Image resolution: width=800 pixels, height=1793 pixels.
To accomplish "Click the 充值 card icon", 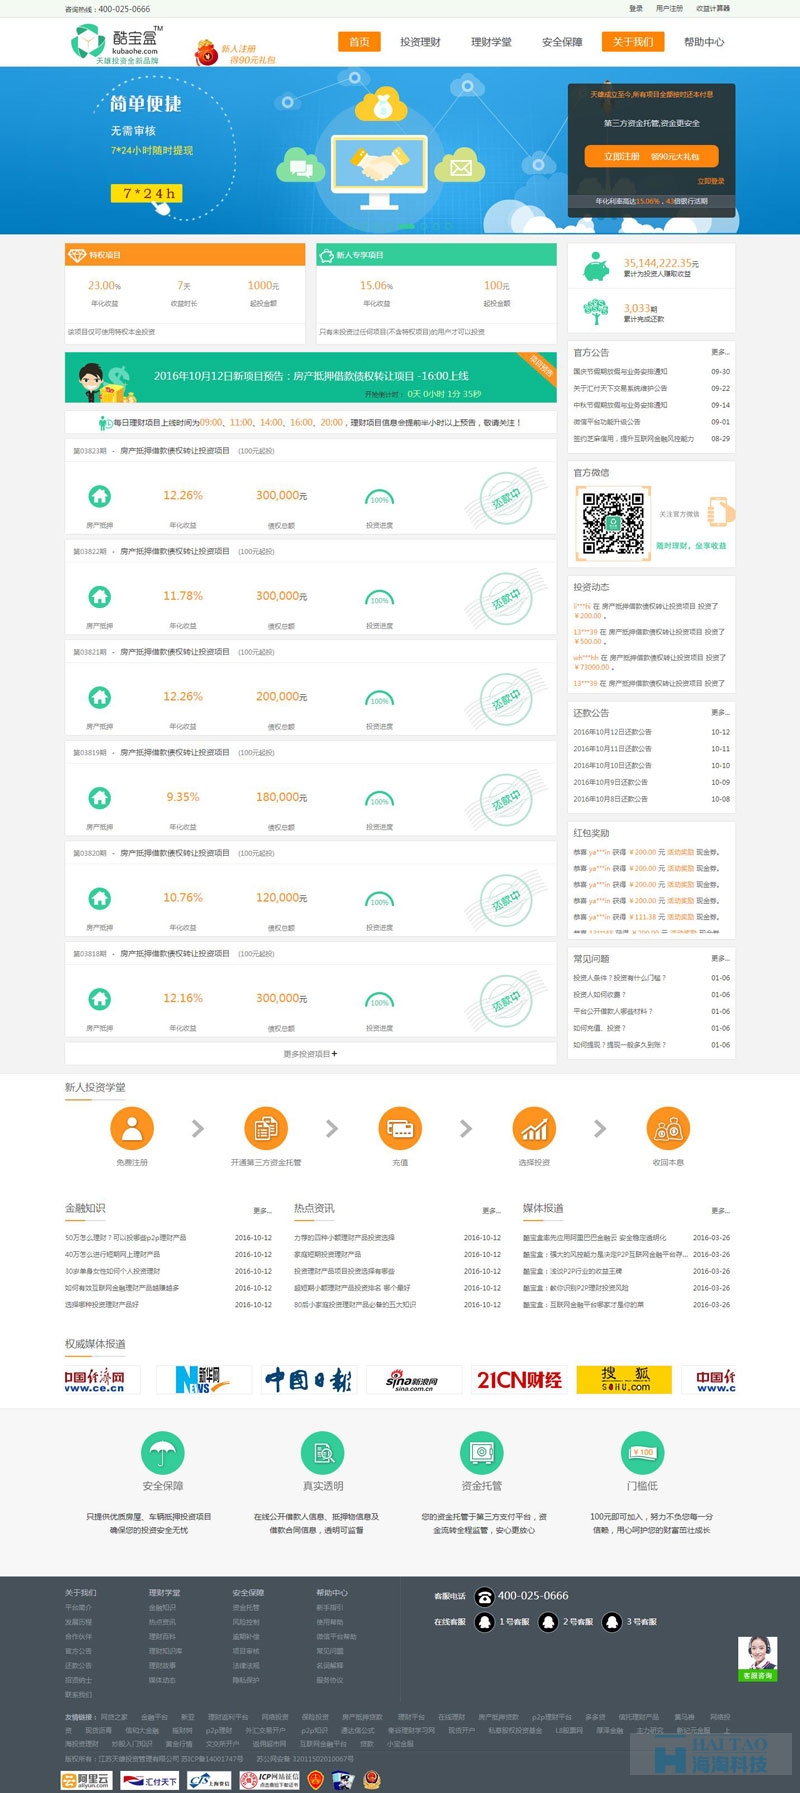I will (400, 1128).
